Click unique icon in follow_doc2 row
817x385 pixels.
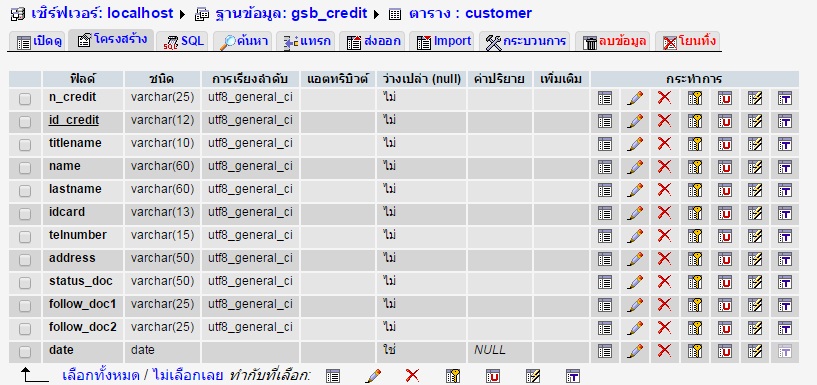click(x=724, y=328)
